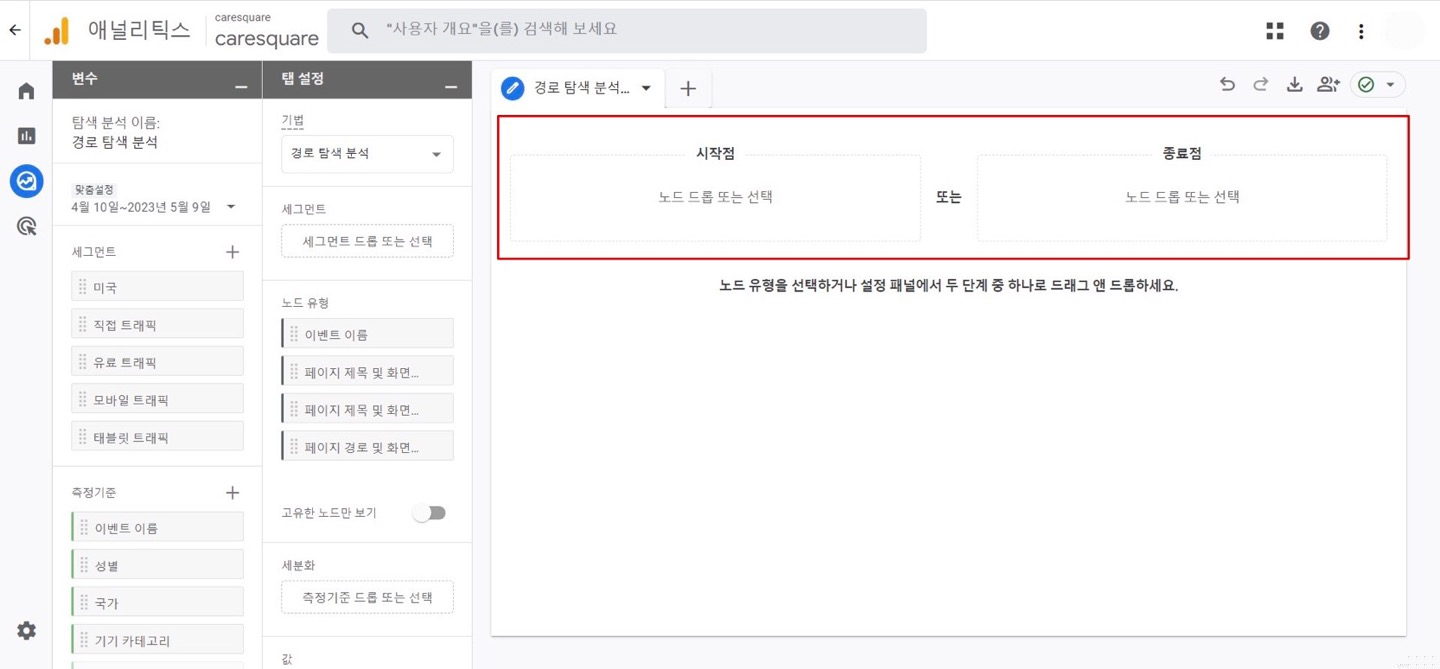Open caresquare property selector
The height and width of the screenshot is (669, 1440).
(267, 31)
